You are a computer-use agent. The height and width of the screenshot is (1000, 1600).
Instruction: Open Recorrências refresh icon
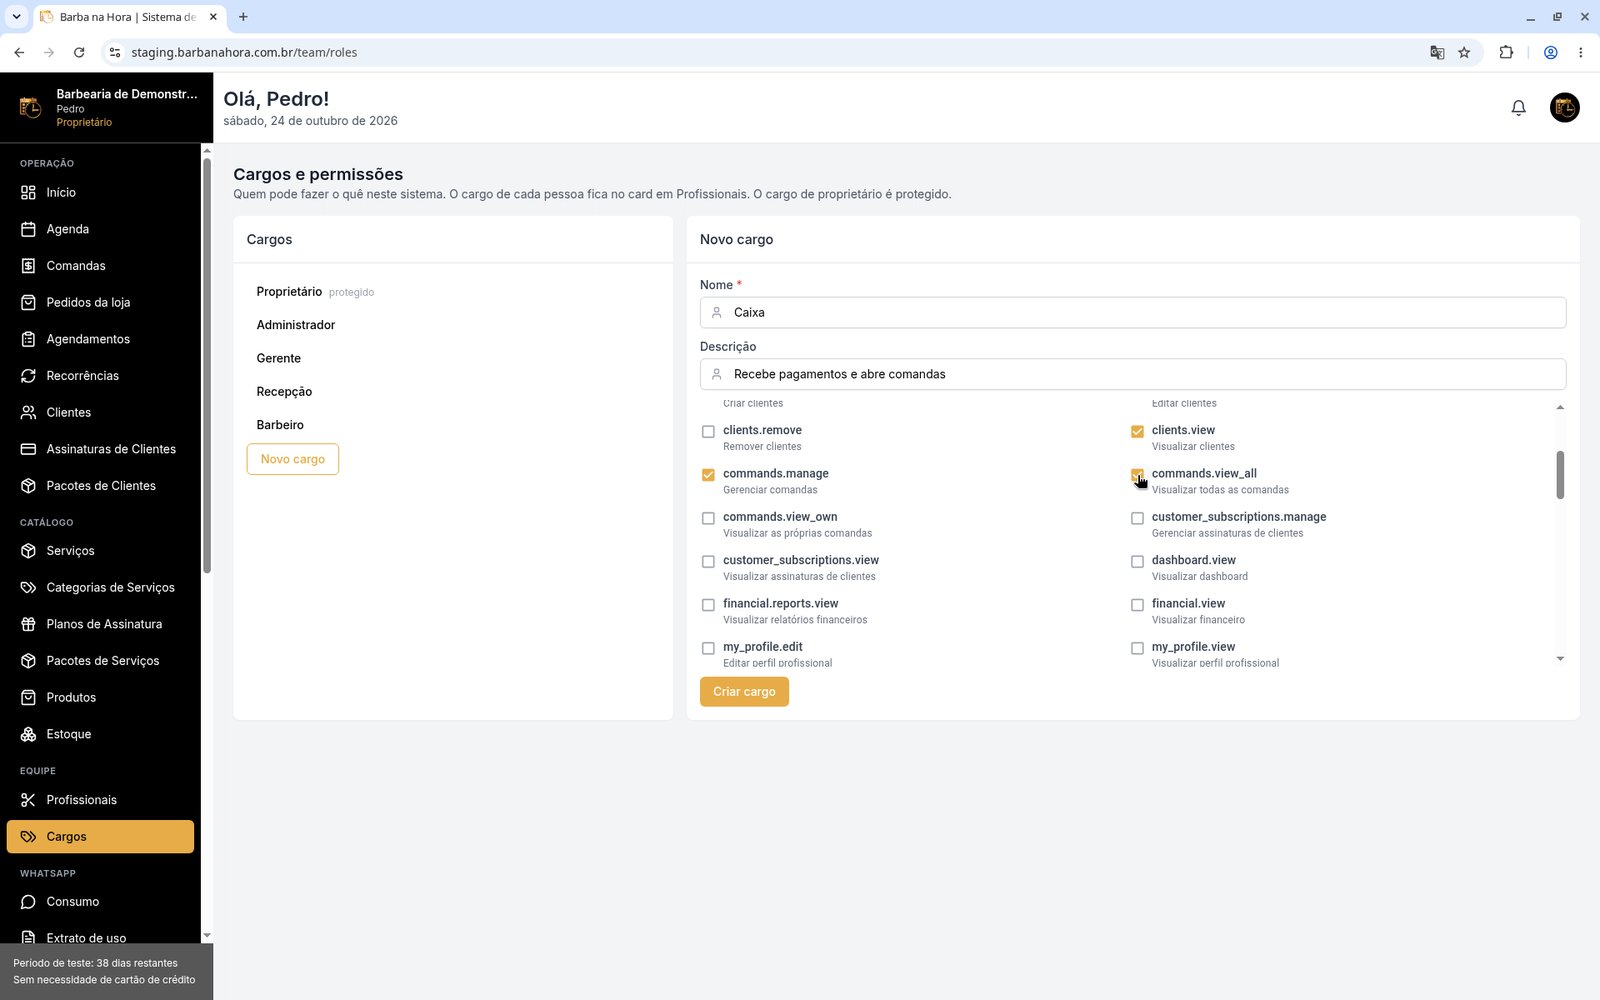click(x=28, y=376)
